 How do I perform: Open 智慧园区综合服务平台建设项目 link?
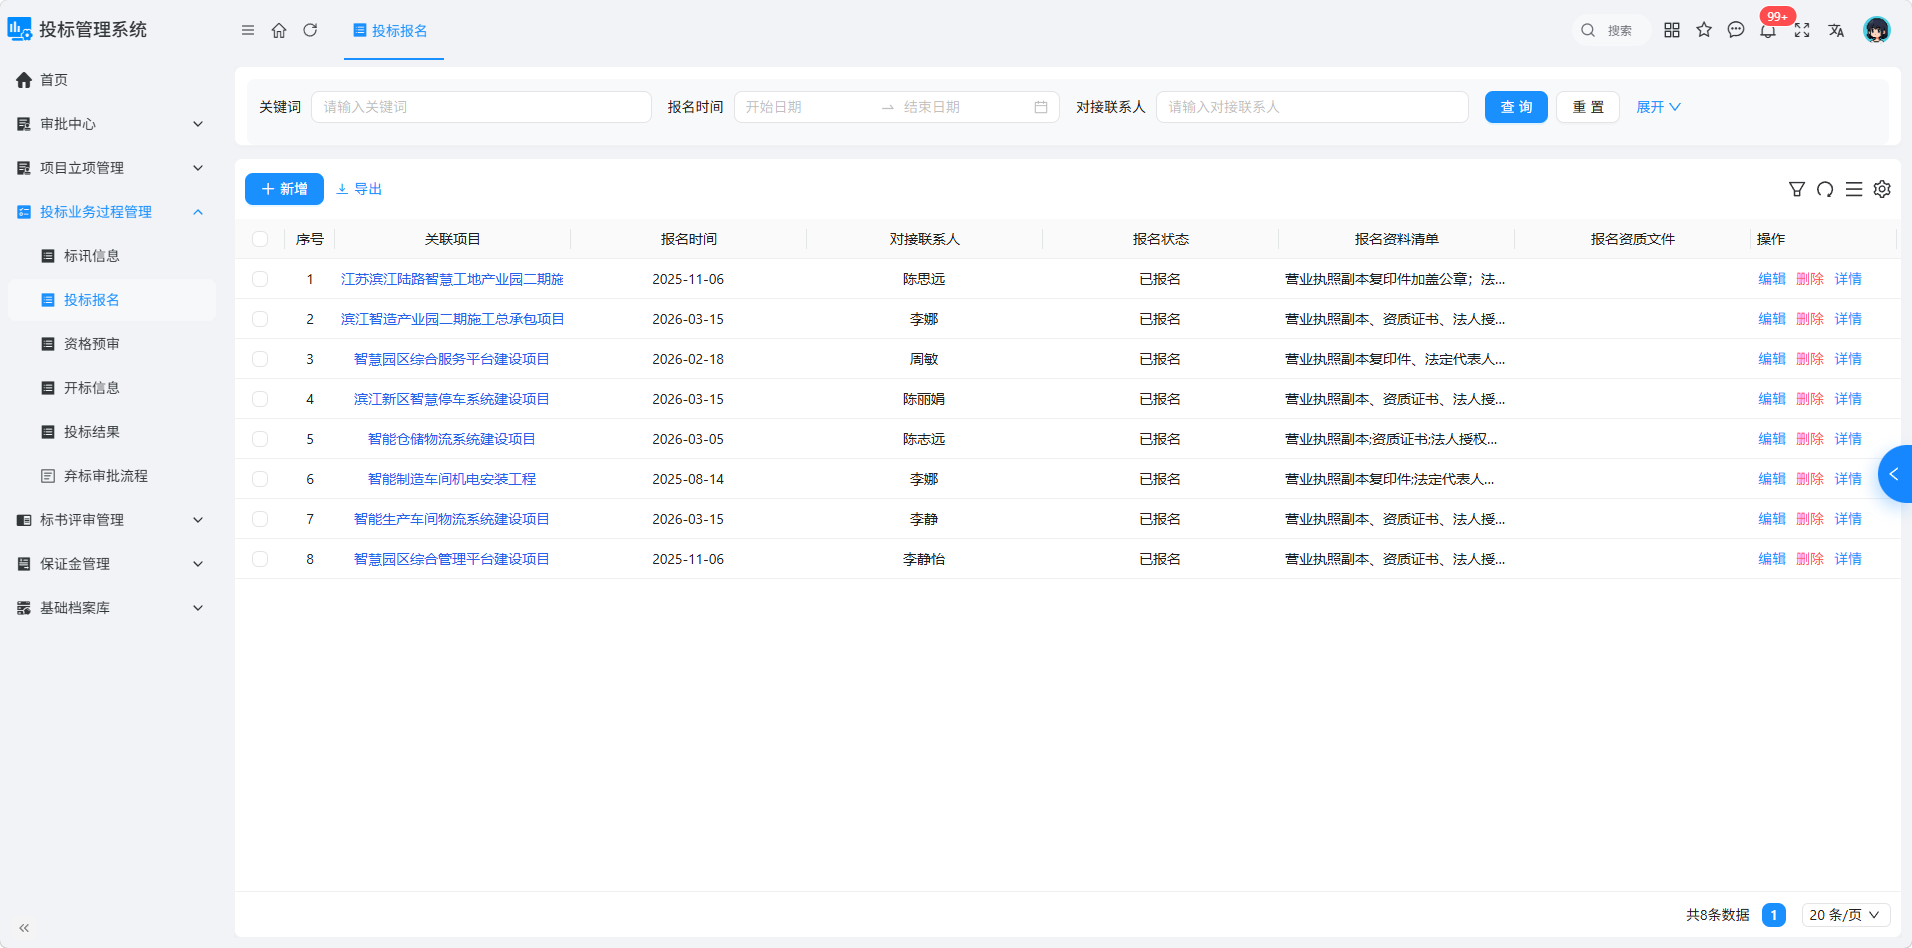tap(452, 359)
